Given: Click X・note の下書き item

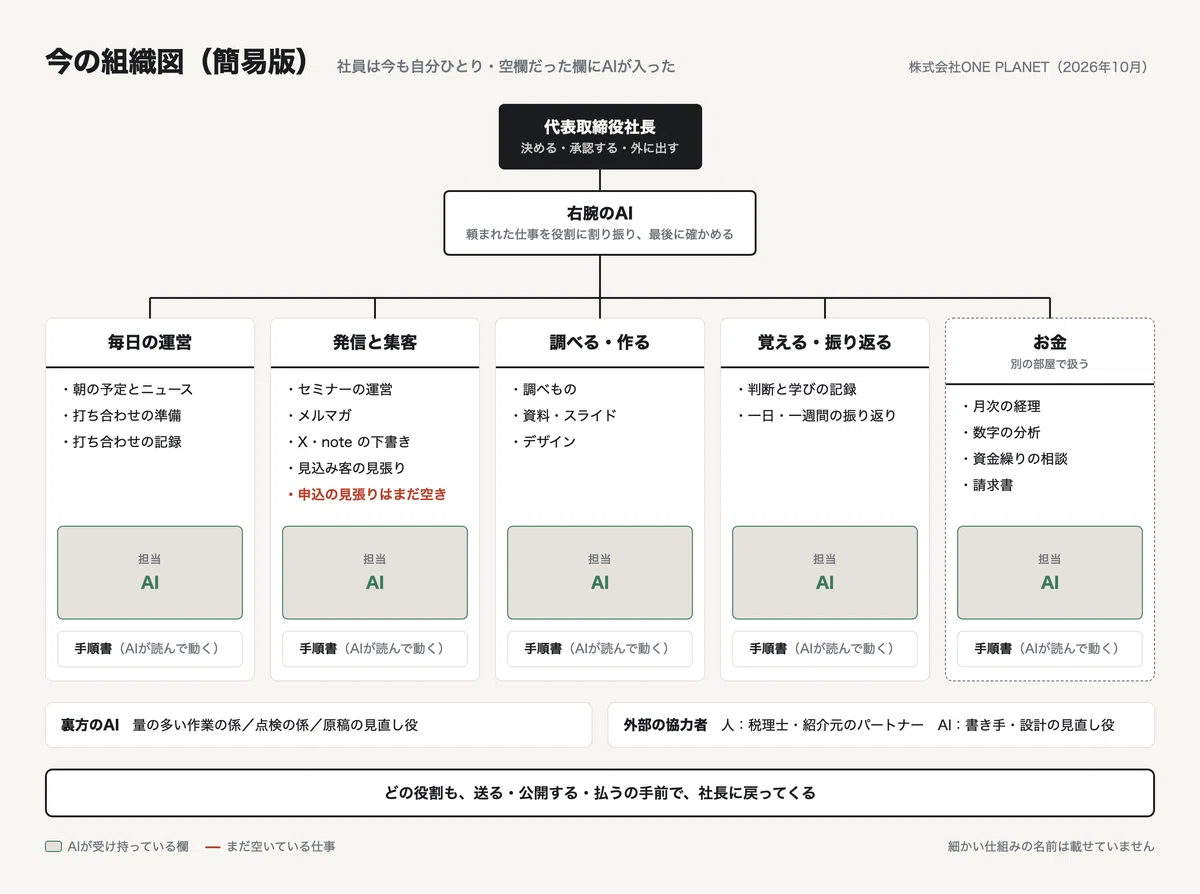Looking at the screenshot, I should point(348,442).
